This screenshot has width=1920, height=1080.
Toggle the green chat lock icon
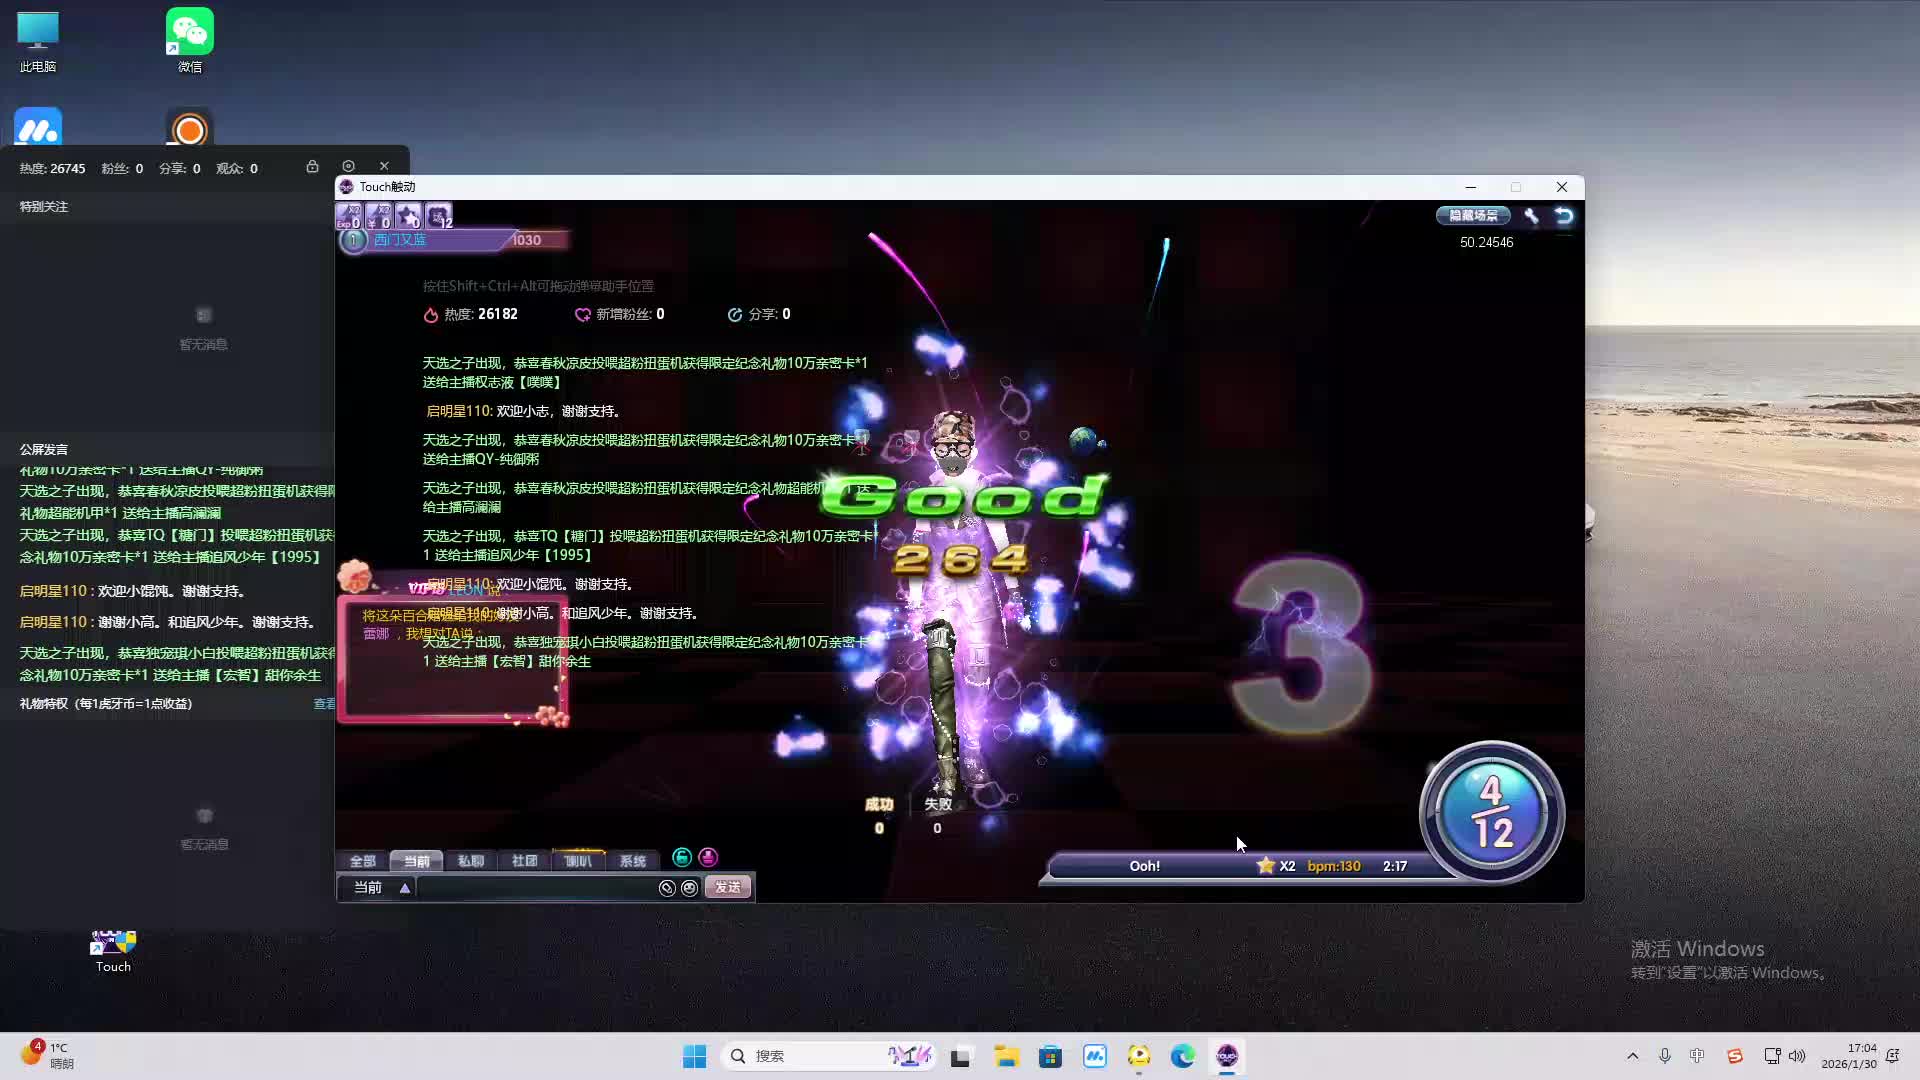[x=682, y=857]
